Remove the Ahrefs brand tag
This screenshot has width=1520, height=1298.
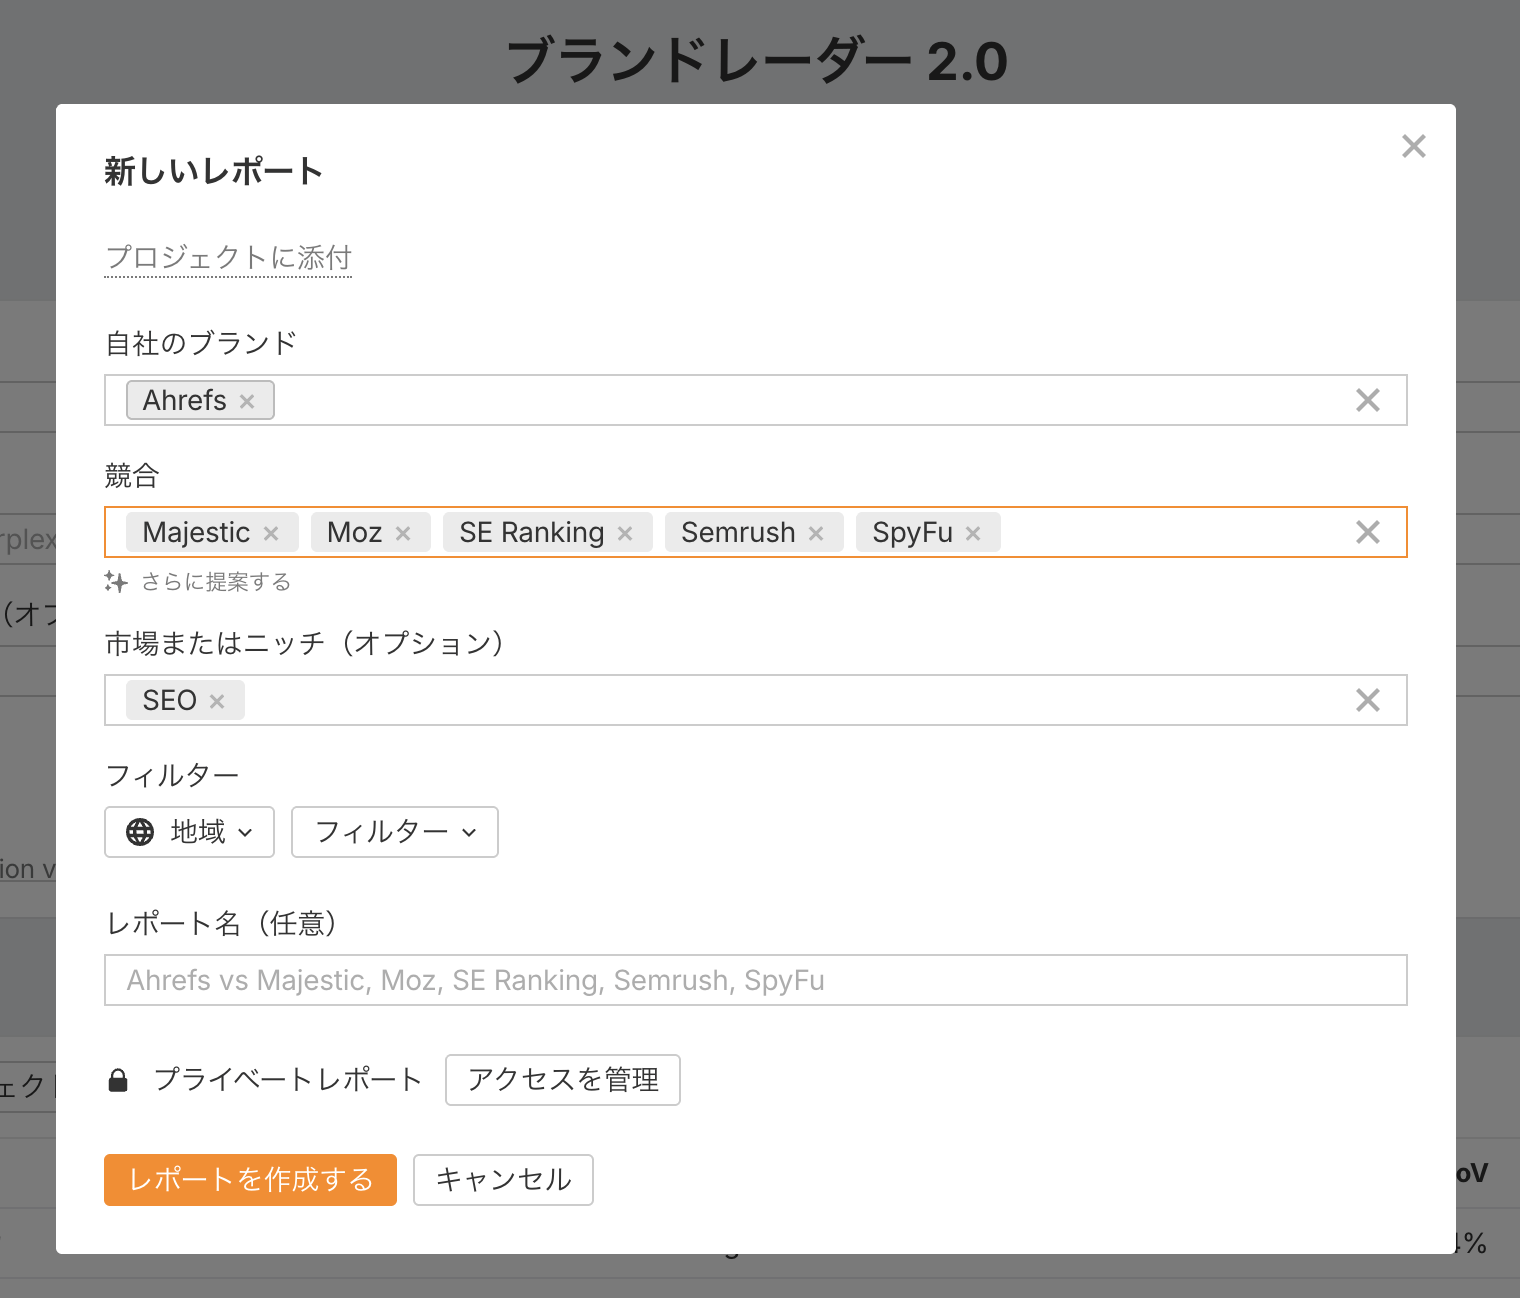pos(247,401)
